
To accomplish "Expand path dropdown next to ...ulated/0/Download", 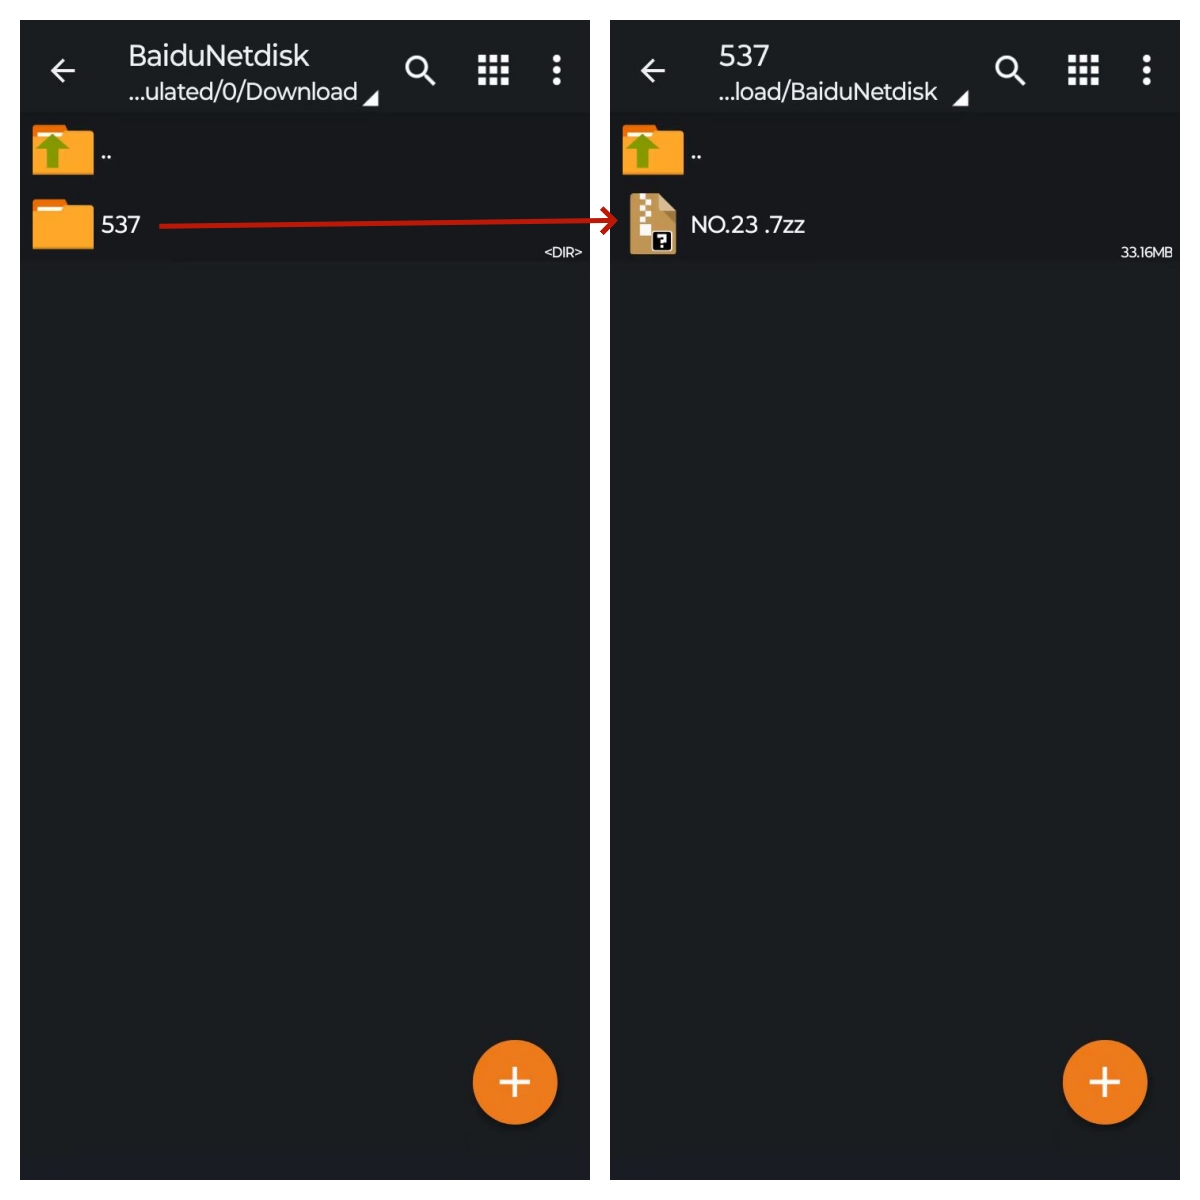I will coord(371,98).
